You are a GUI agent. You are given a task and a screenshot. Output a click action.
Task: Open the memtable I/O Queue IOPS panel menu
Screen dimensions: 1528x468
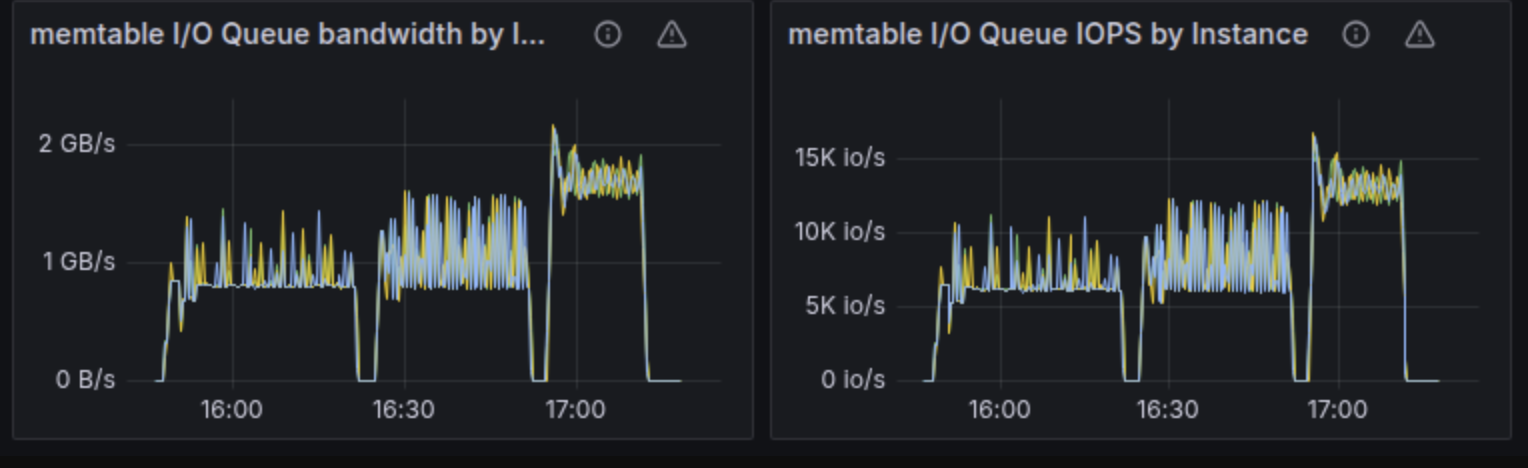pos(1047,35)
